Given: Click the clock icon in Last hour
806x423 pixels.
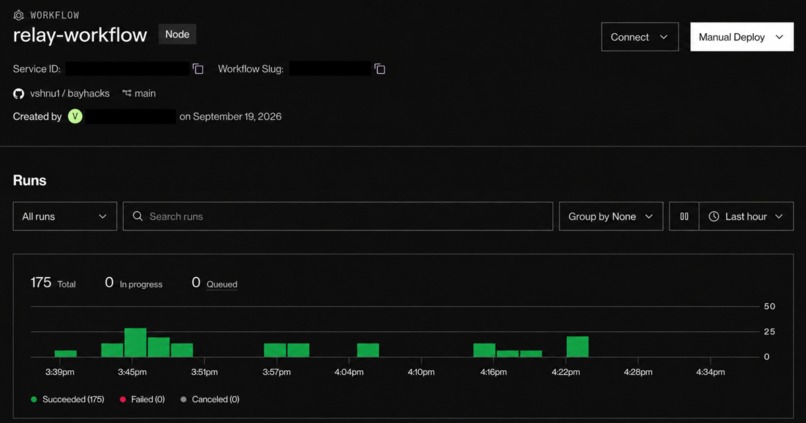Looking at the screenshot, I should (714, 216).
